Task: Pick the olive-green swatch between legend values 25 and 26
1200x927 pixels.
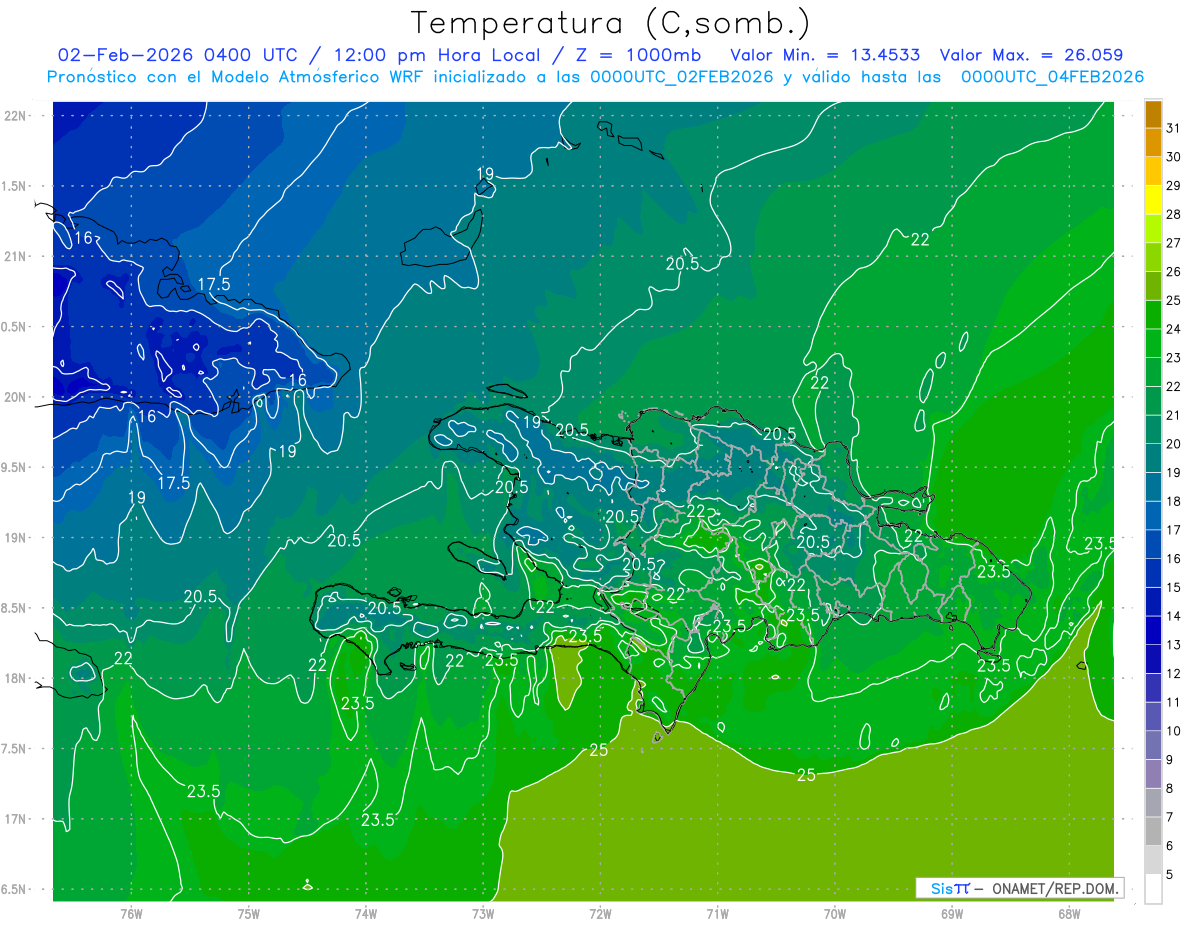Action: [1153, 286]
